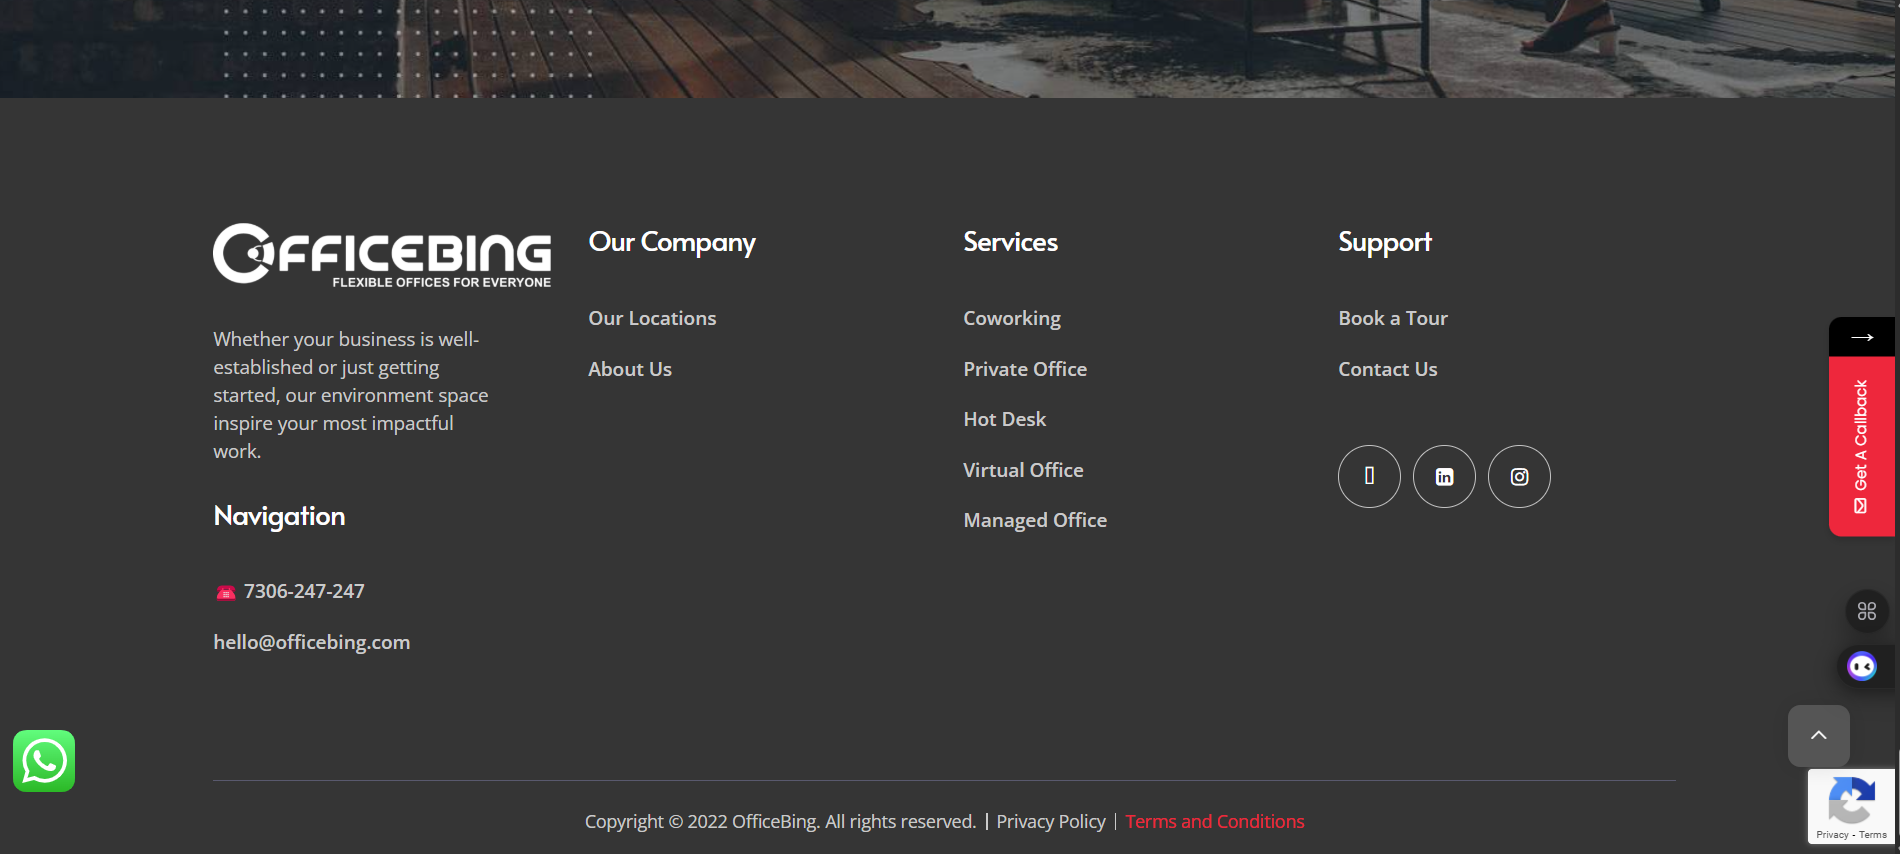Click the hello@officebing.com email address

click(x=311, y=642)
